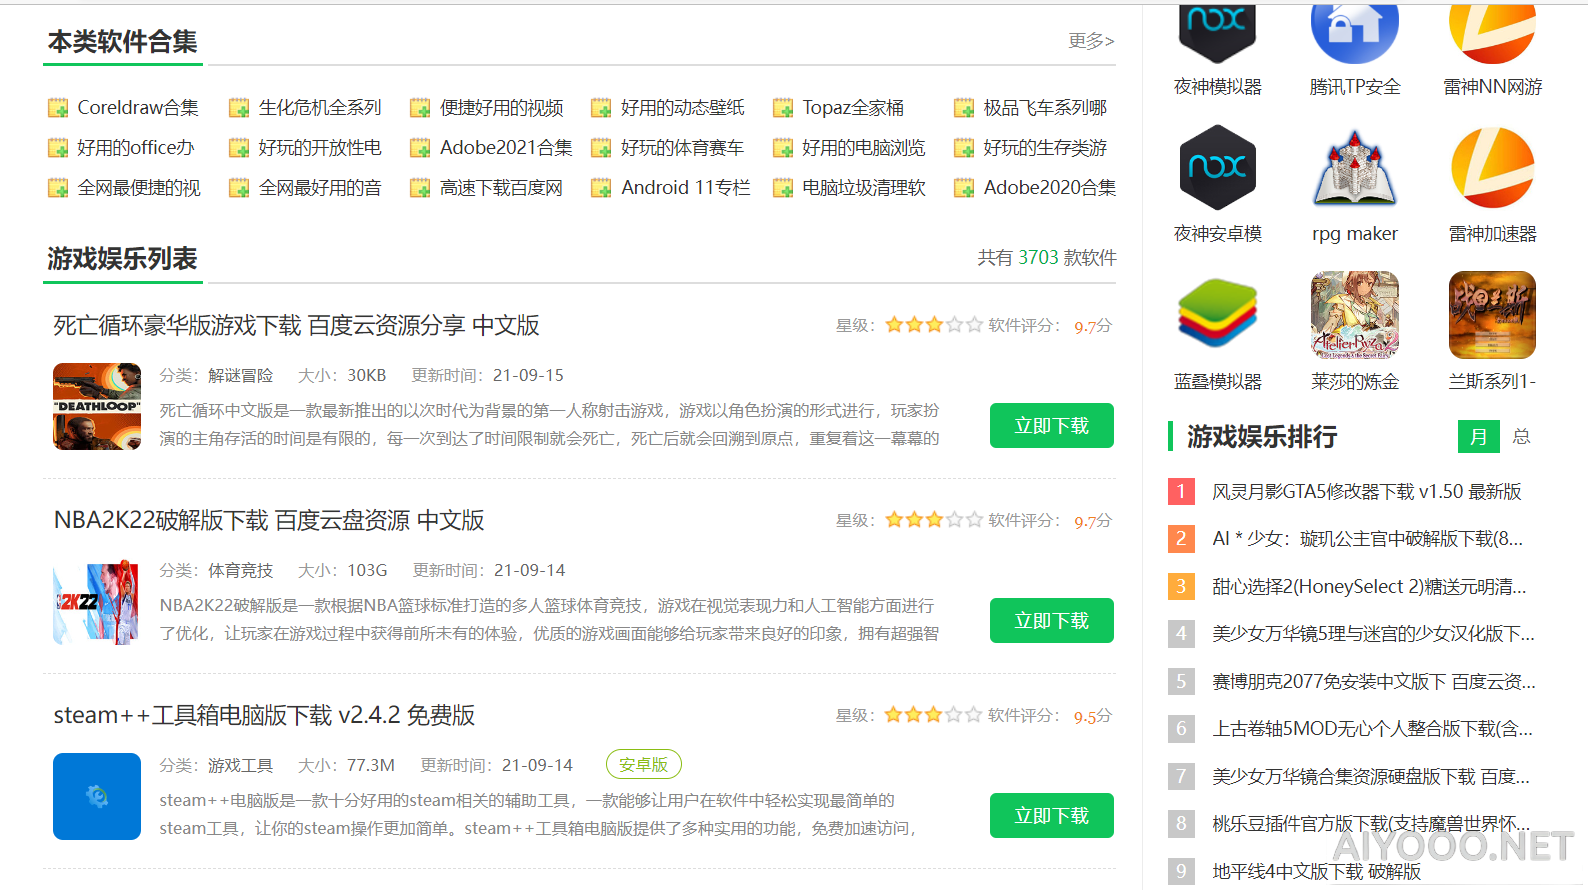Image resolution: width=1588 pixels, height=890 pixels.
Task: Open 美少女万华镜5理与迷宫 ranking entry
Action: [x=1373, y=634]
